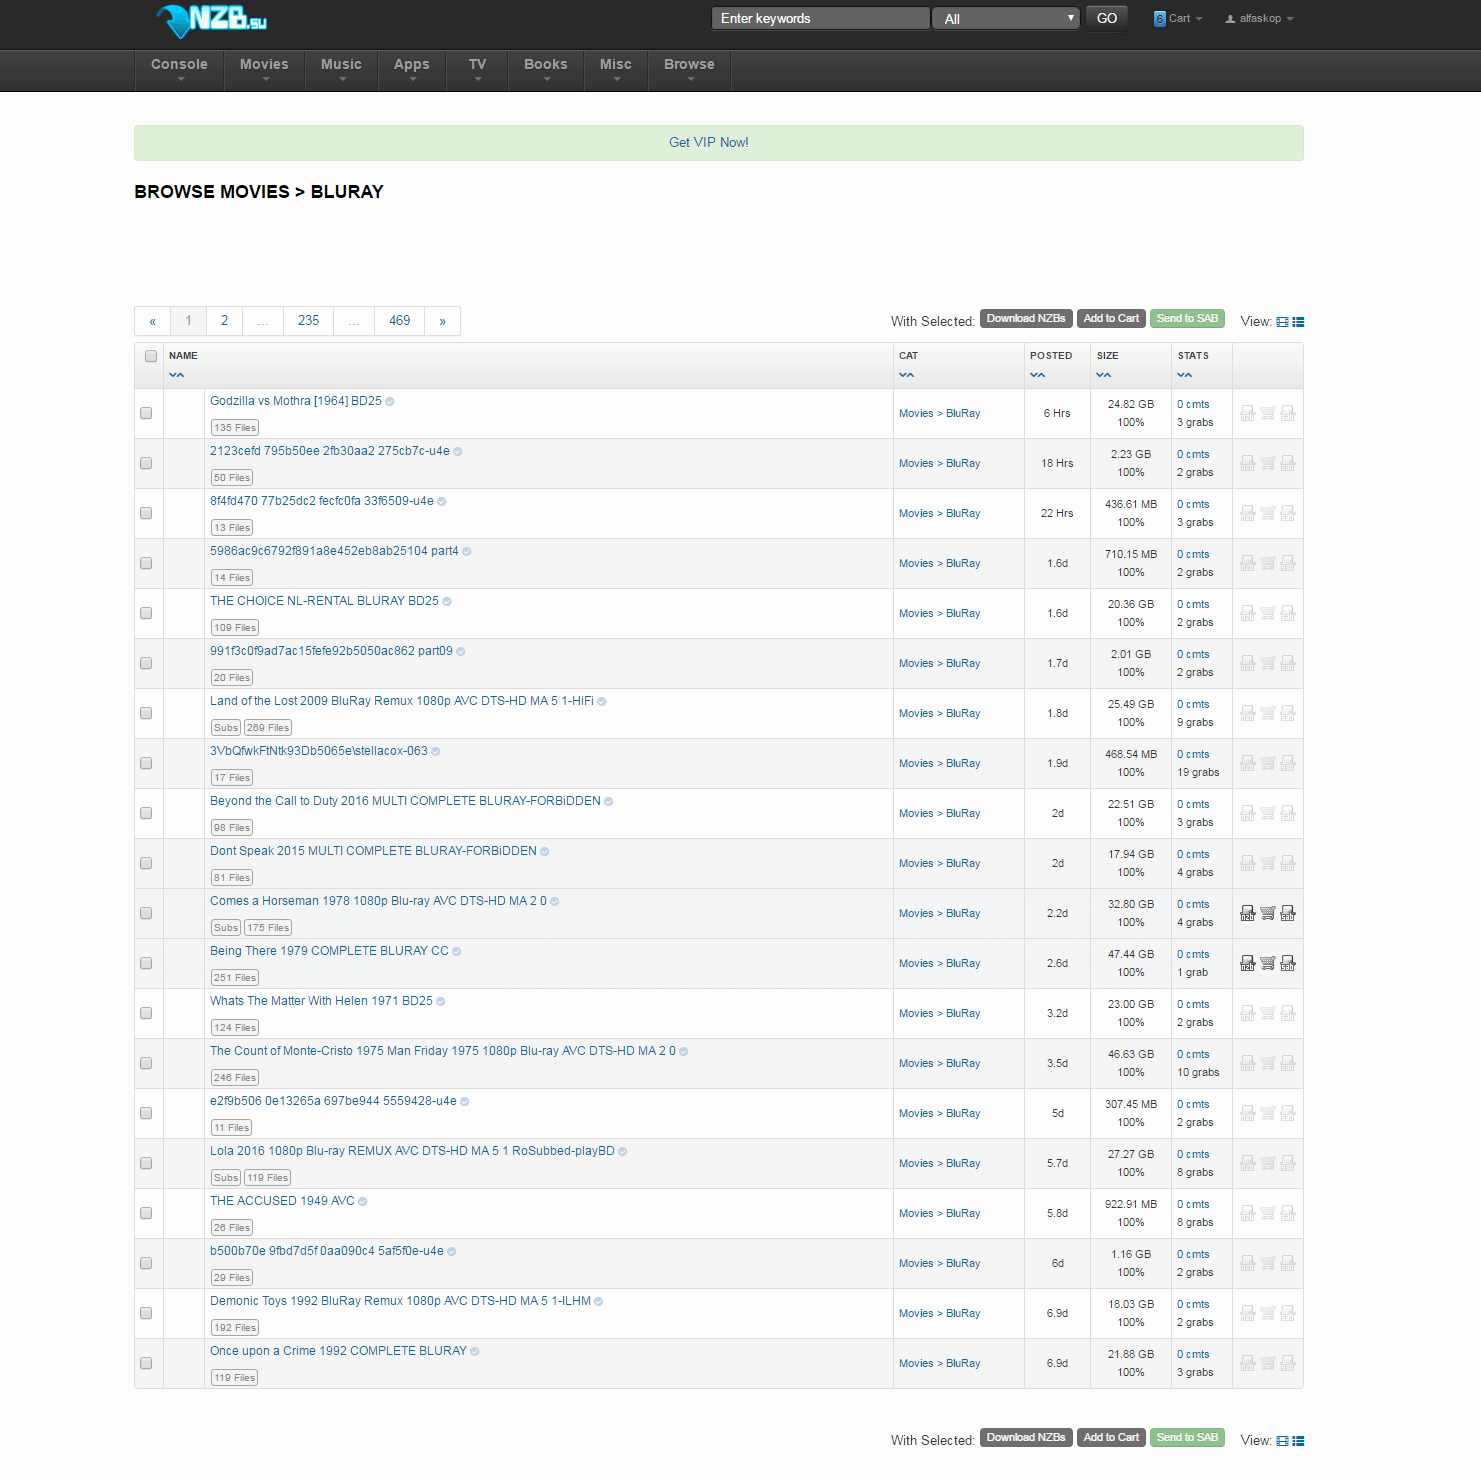Screen dimensions: 1481x1481
Task: Cart icon for Whats The Matter With Helen
Action: pos(1268,1013)
